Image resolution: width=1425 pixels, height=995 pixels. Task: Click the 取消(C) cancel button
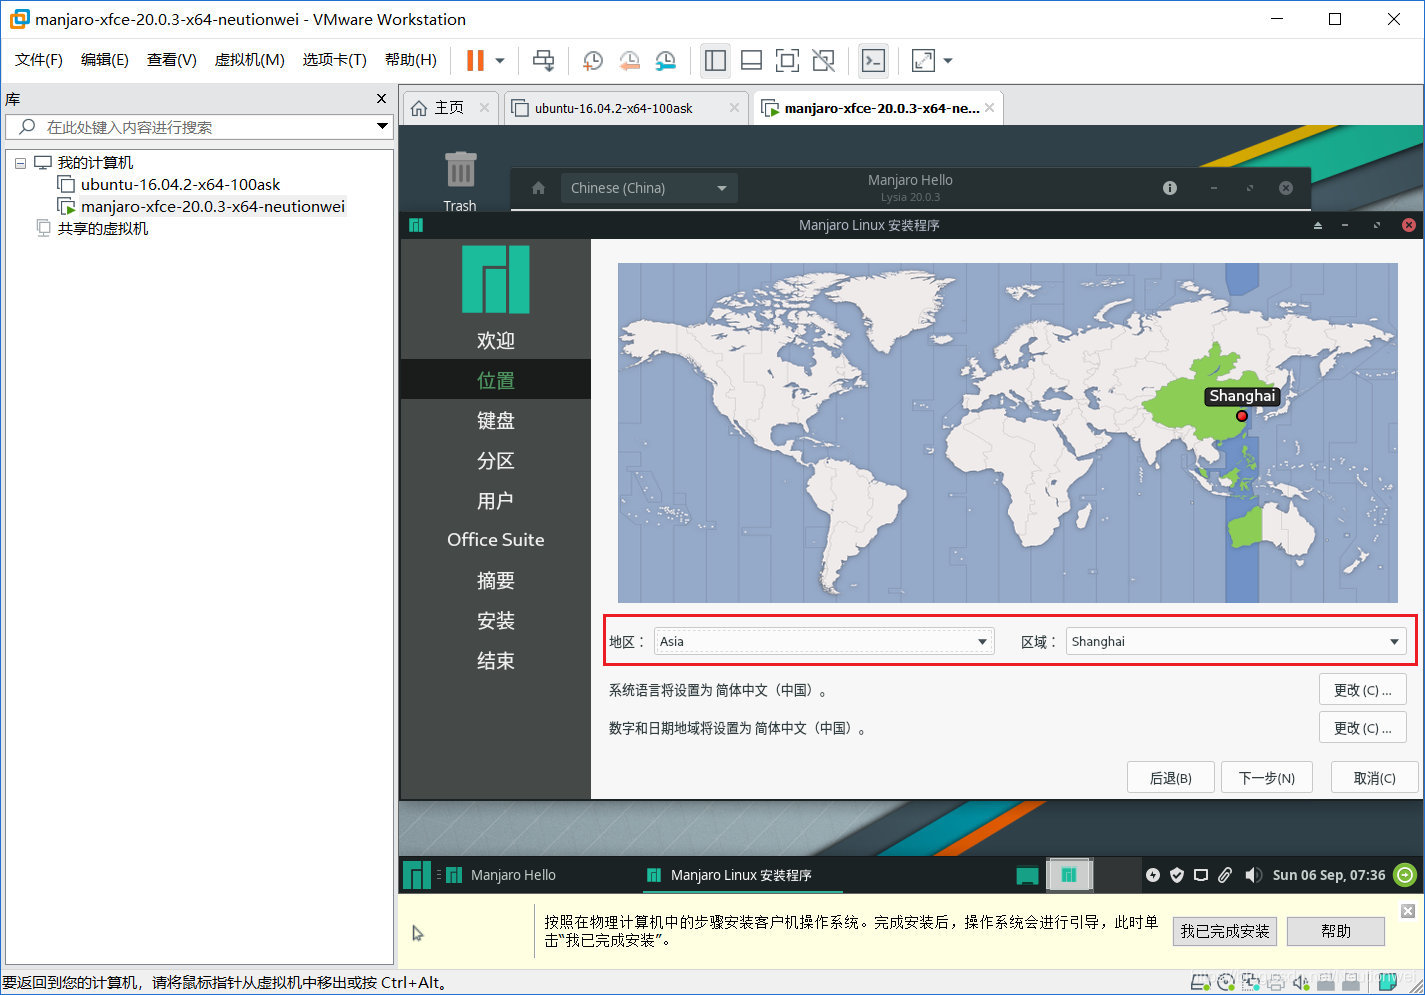click(1375, 778)
